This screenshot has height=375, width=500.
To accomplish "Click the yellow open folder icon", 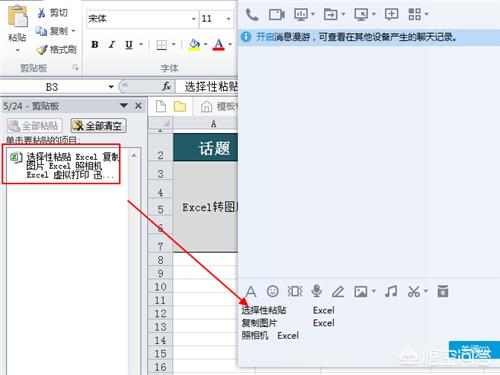I will pos(180,107).
